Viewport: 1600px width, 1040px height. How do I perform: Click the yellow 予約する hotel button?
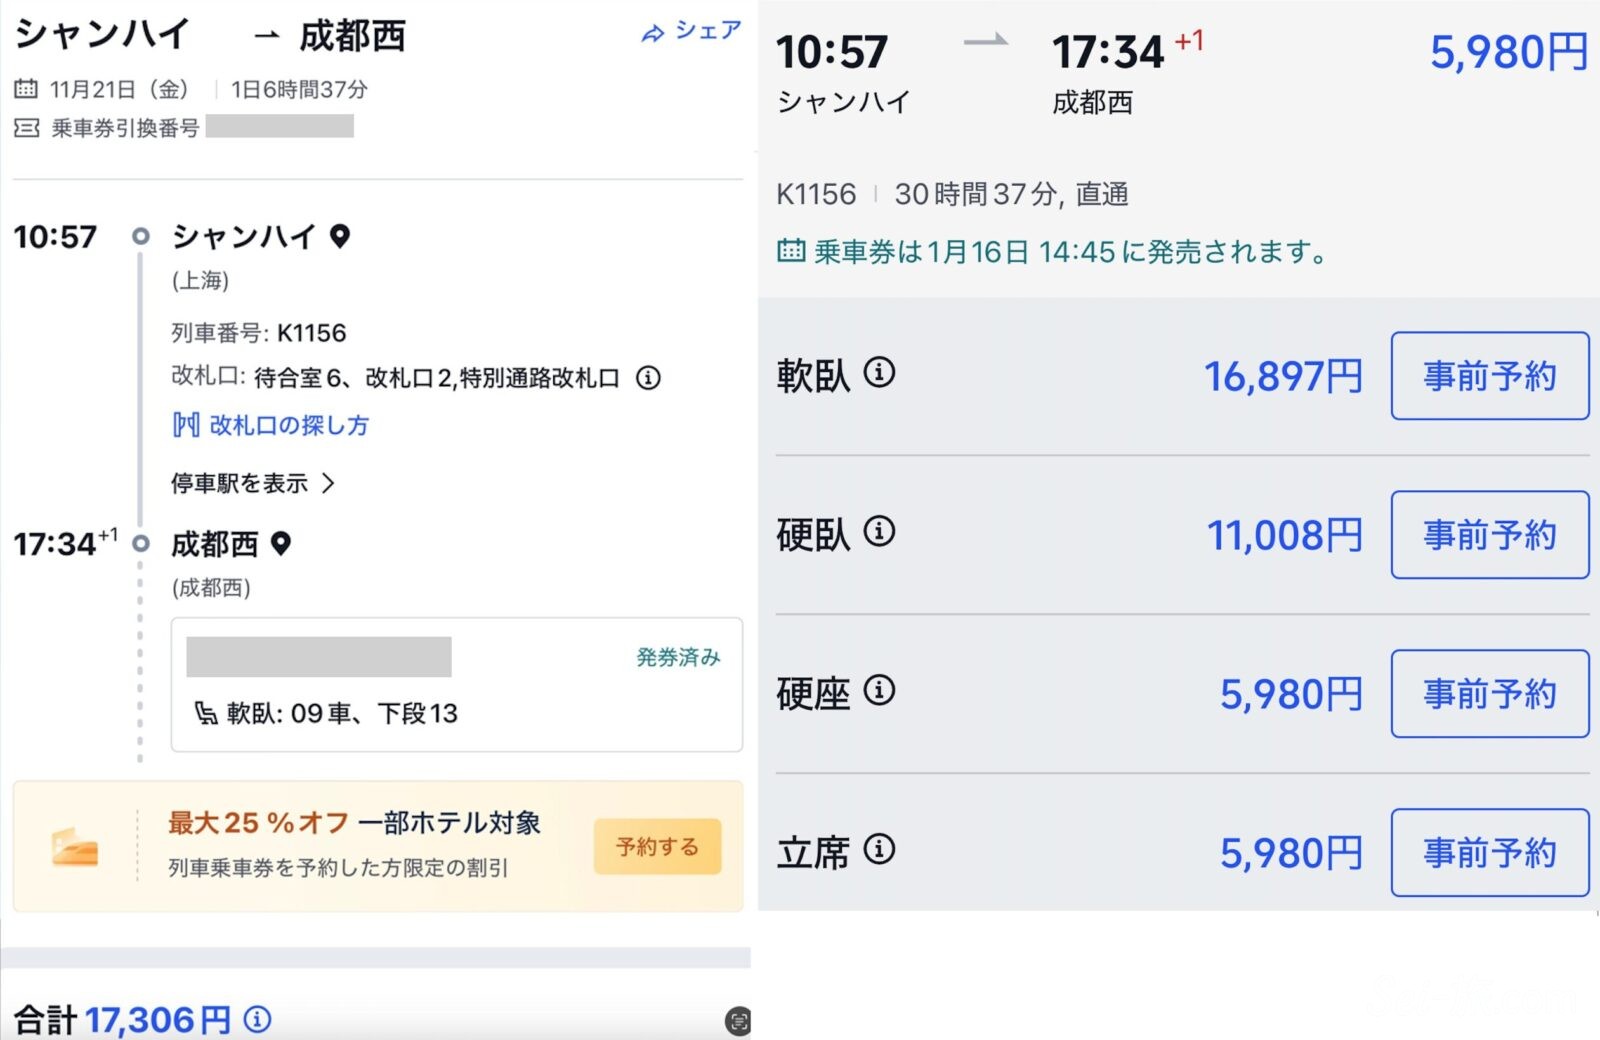coord(657,847)
